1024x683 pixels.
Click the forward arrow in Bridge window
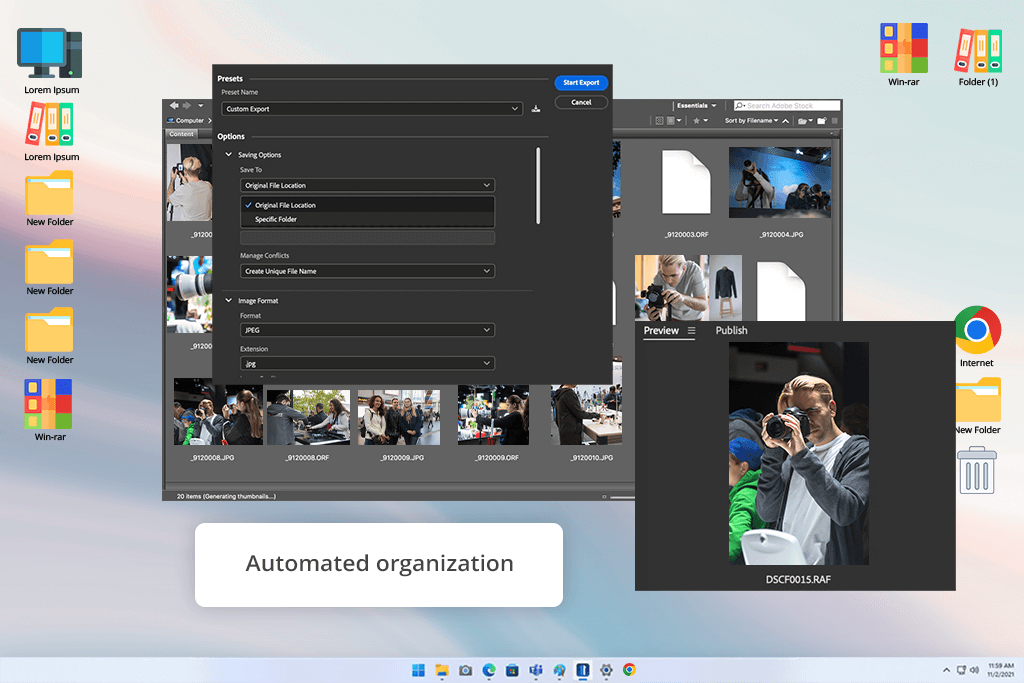(x=187, y=105)
